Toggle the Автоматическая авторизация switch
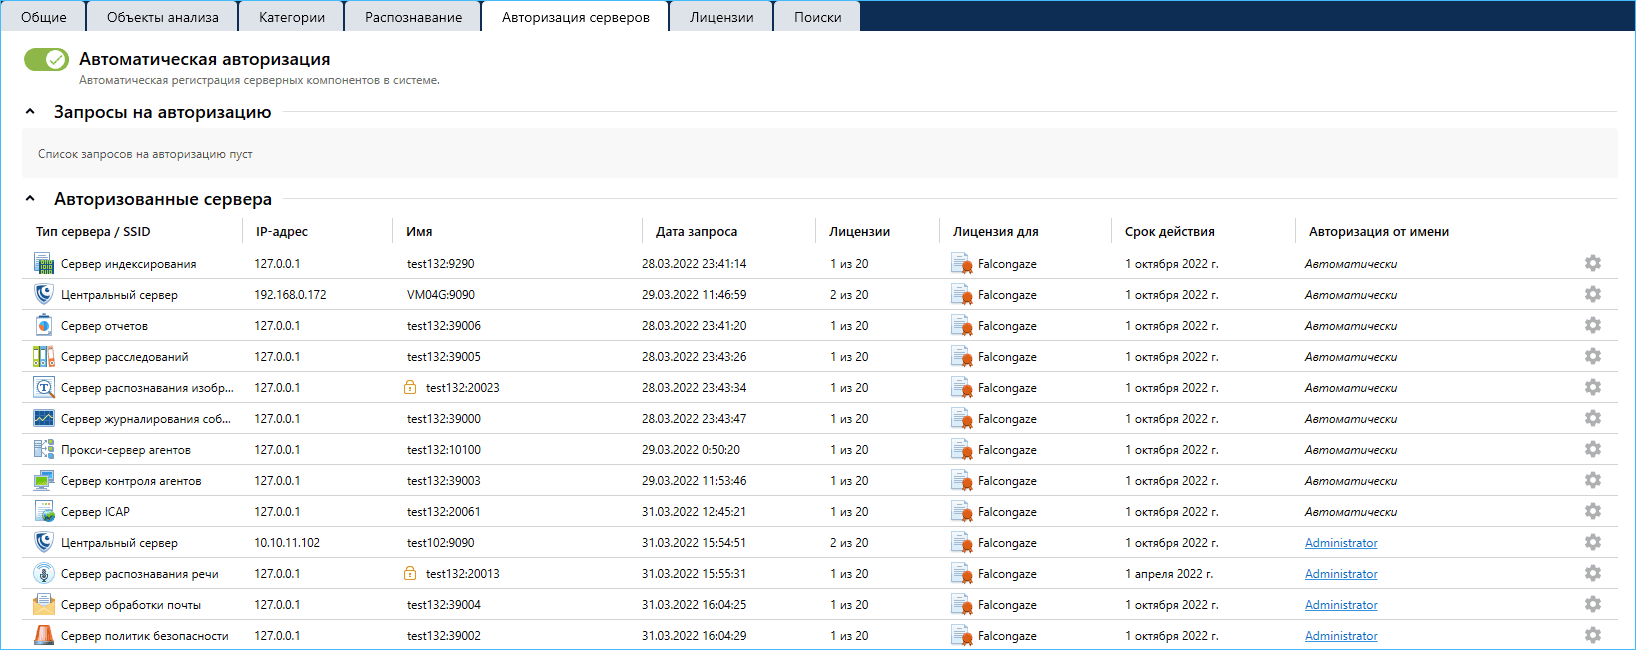 point(46,60)
